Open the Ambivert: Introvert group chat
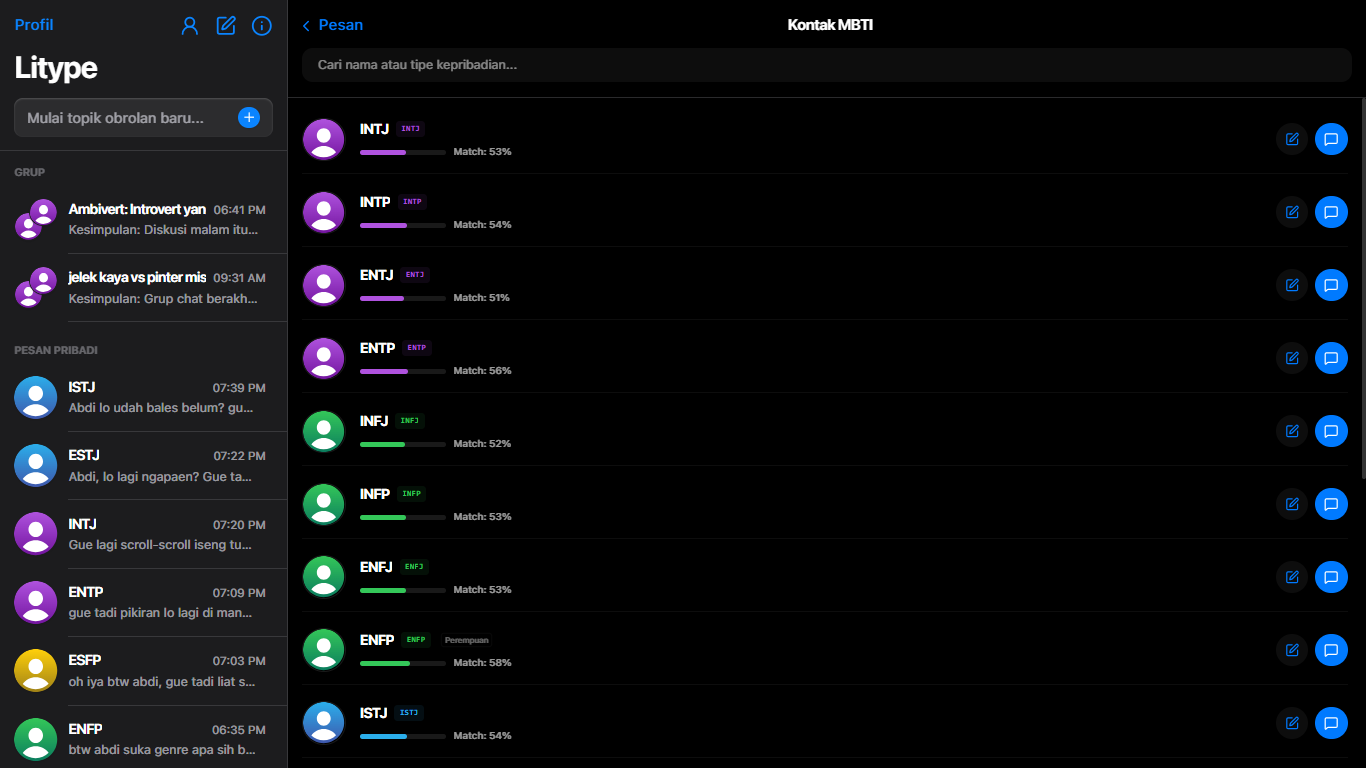 click(143, 219)
